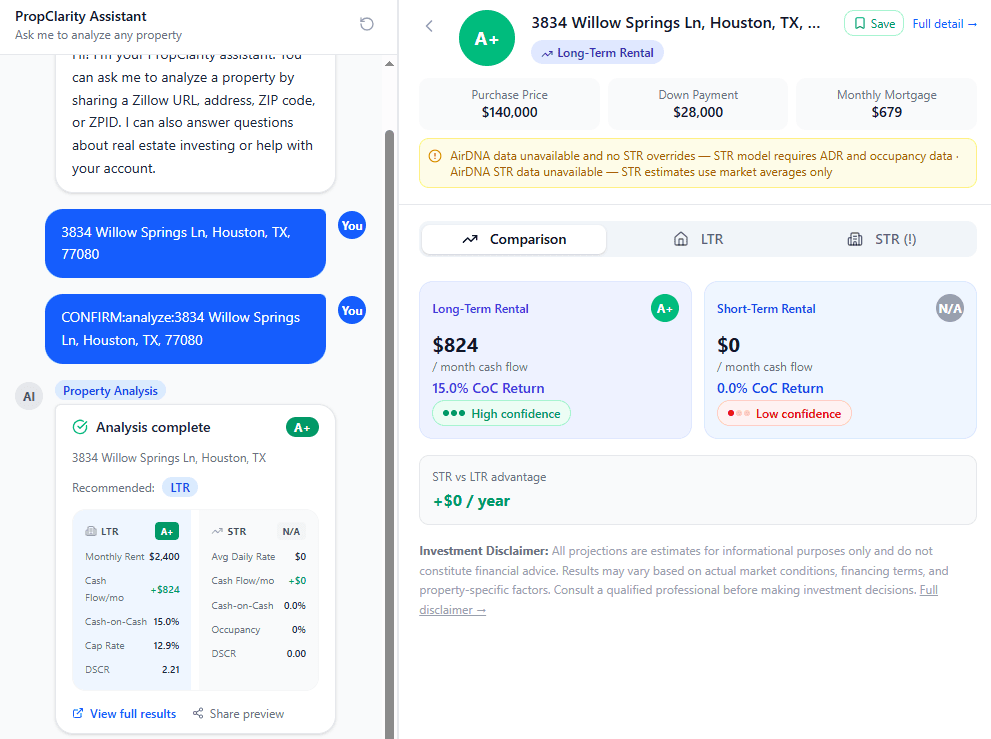Click the info icon in the AirDNA warning banner
The width and height of the screenshot is (991, 739).
[x=436, y=155]
